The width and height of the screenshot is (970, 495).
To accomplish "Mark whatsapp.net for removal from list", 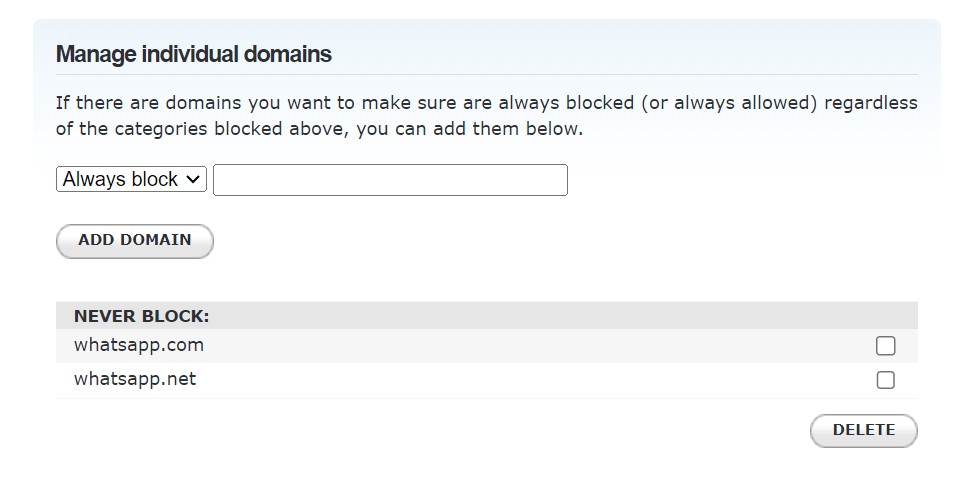I will [885, 380].
